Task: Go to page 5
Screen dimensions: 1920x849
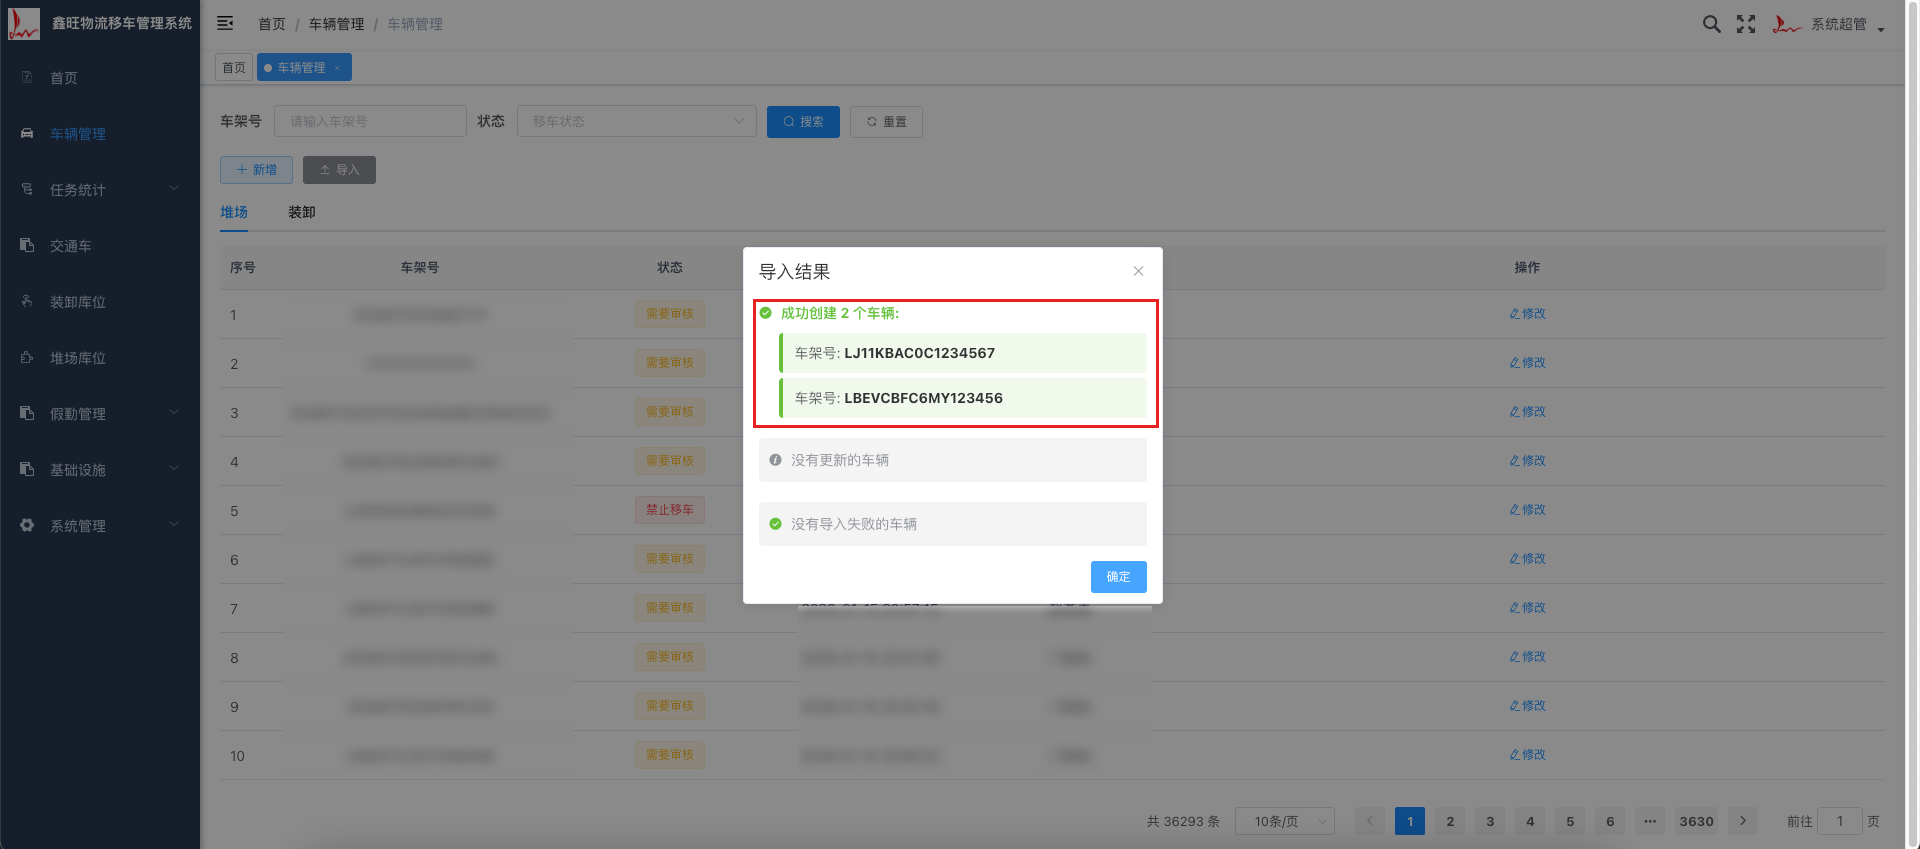Action: [x=1570, y=821]
